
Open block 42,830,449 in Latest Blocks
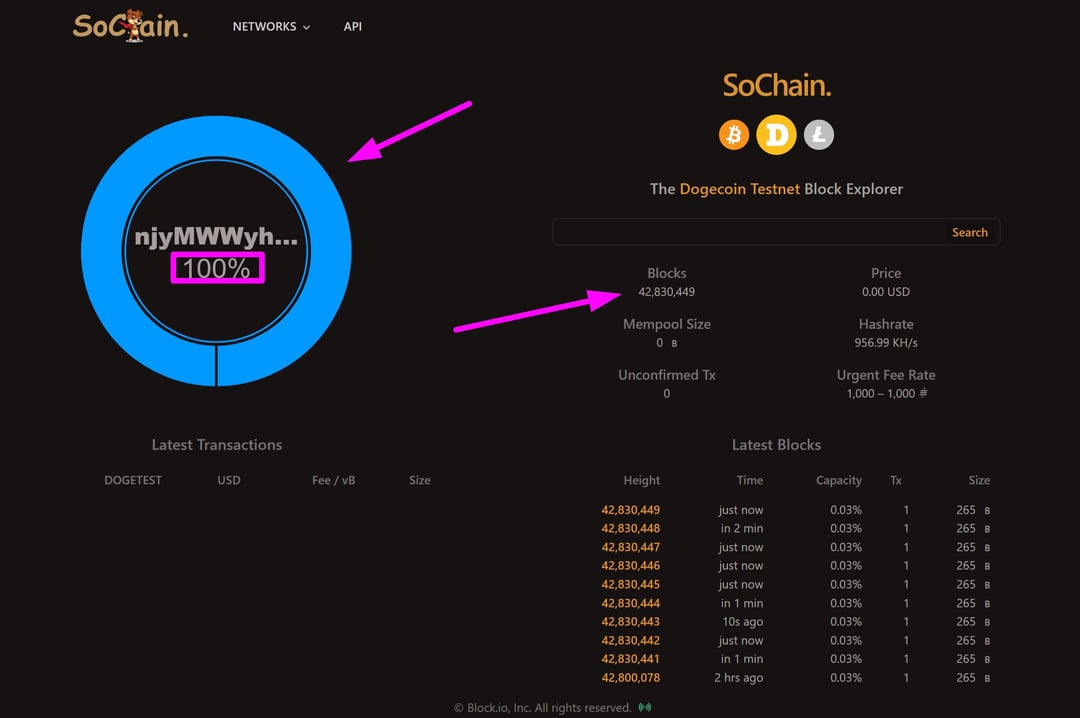coord(630,510)
